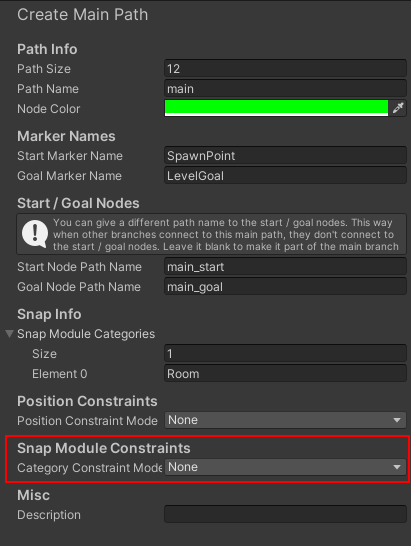Click the eyedropper icon beside Node Color
411x546 pixels.
click(398, 108)
